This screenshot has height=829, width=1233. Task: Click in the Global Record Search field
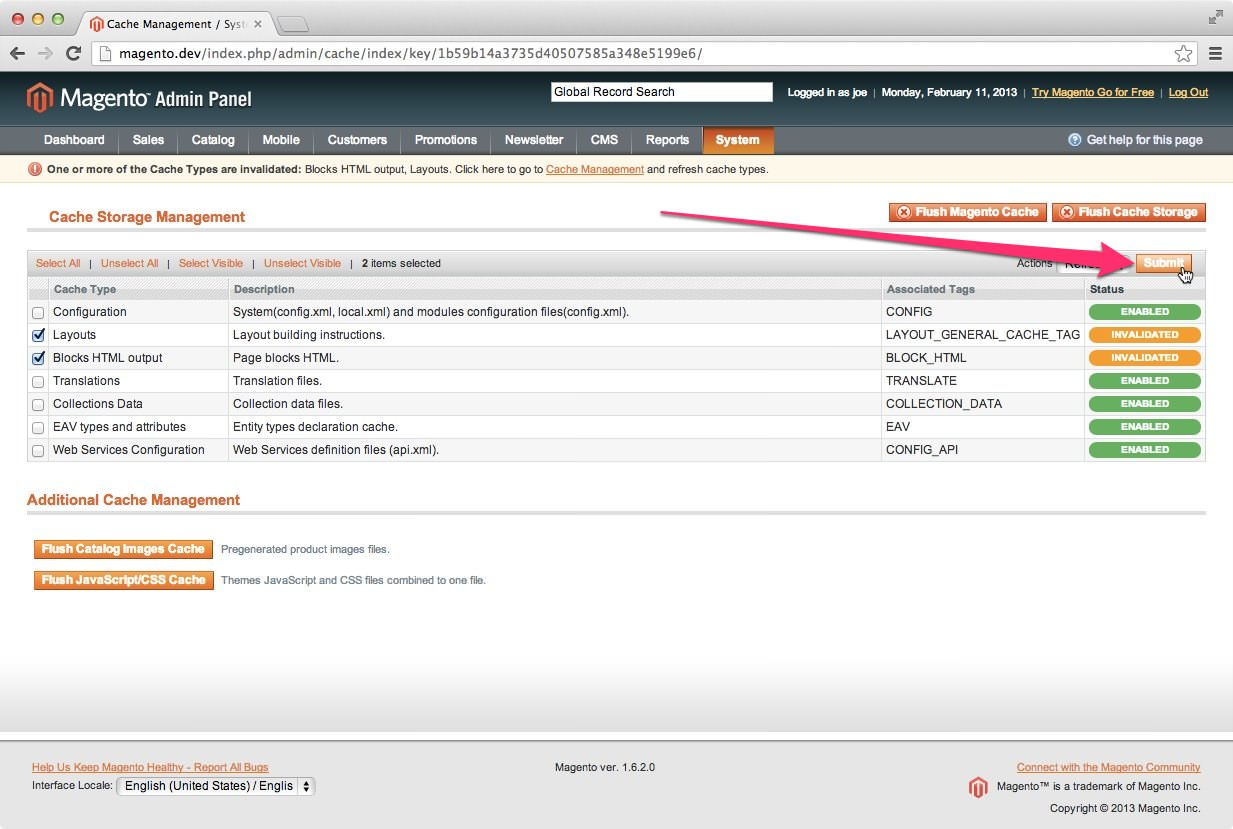[x=661, y=92]
